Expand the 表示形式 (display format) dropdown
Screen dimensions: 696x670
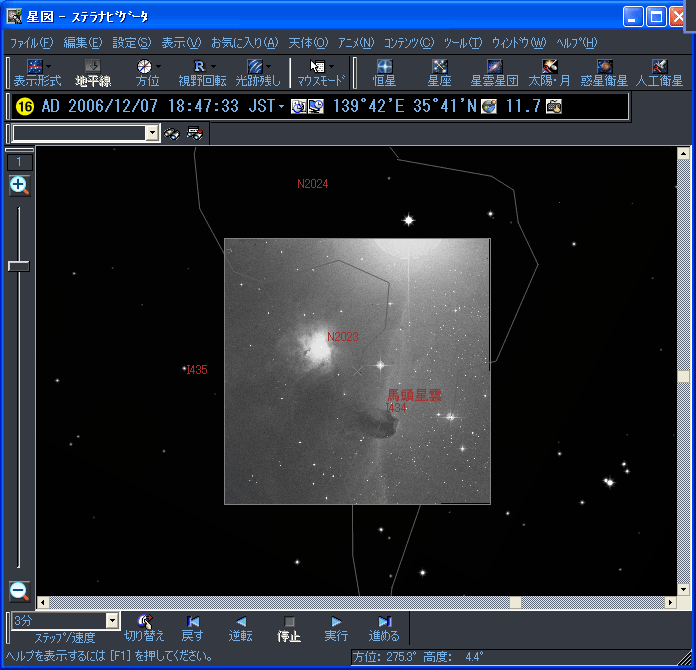49,66
